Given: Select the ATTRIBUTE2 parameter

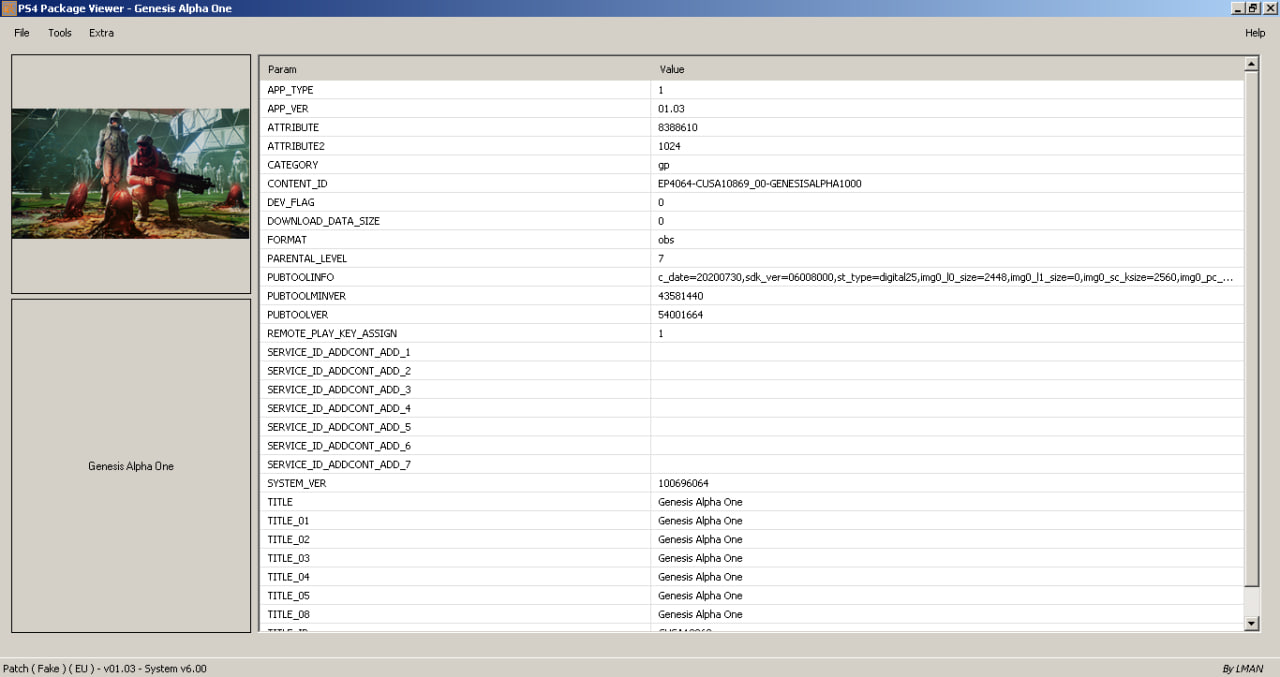Looking at the screenshot, I should [296, 146].
